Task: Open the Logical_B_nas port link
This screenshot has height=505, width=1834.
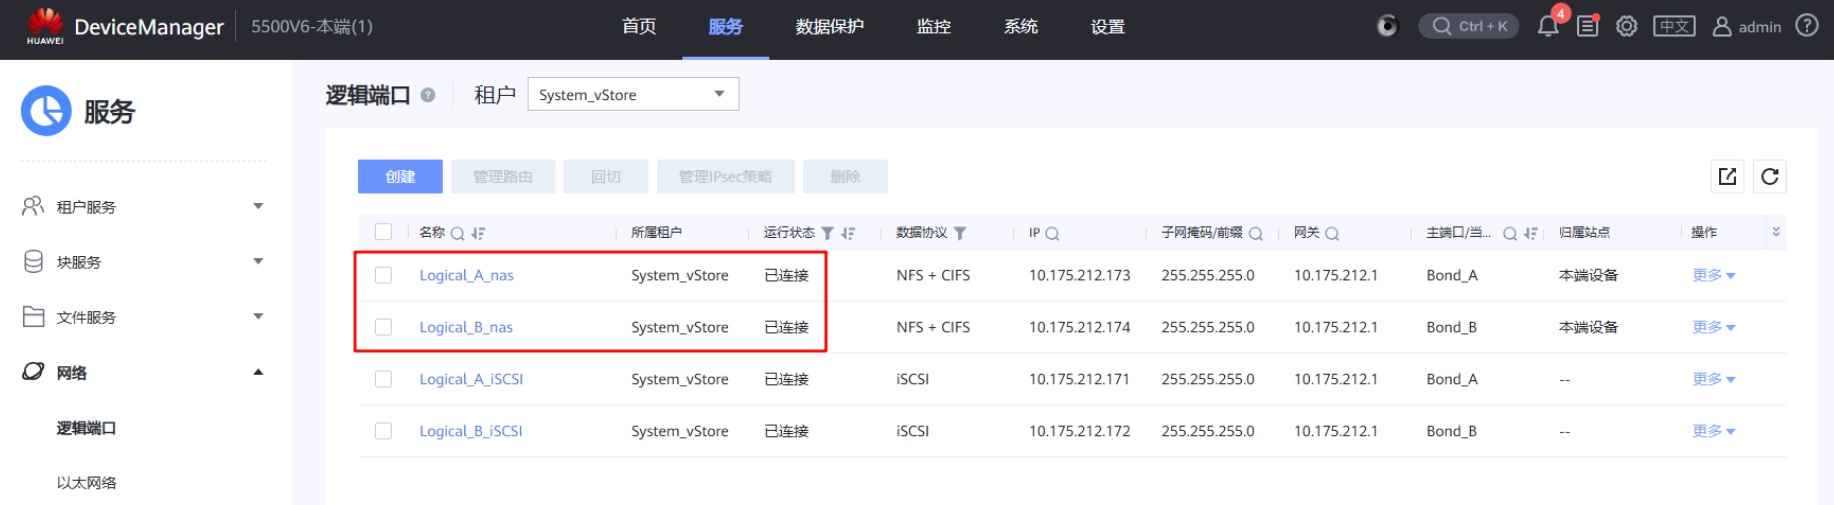Action: [x=466, y=327]
